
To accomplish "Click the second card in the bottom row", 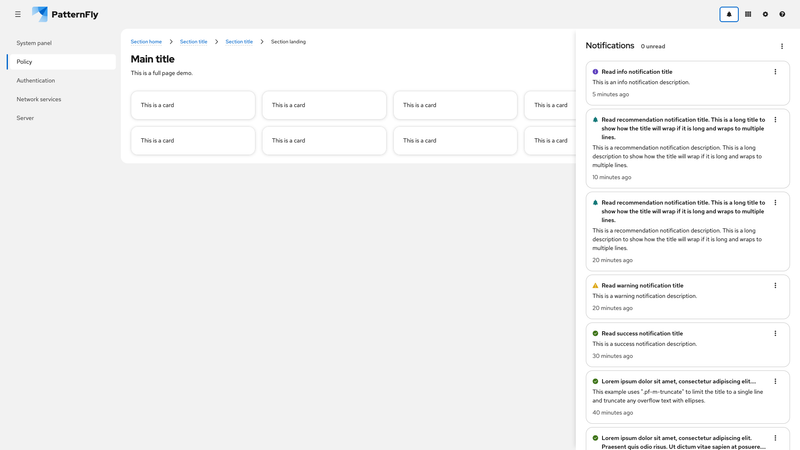I will pos(324,140).
